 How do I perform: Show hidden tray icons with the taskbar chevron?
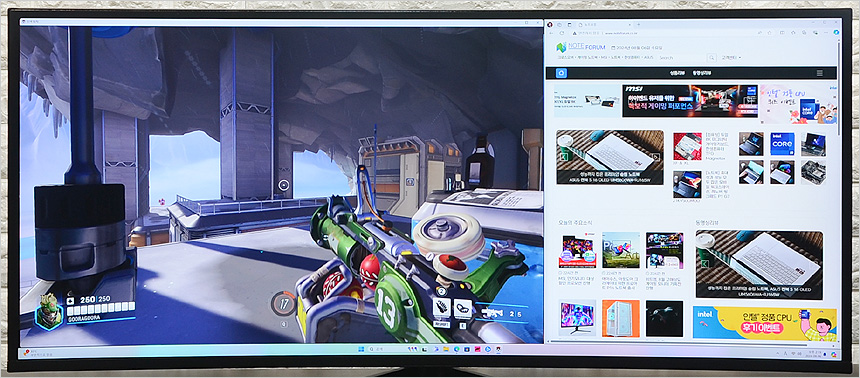pos(779,353)
